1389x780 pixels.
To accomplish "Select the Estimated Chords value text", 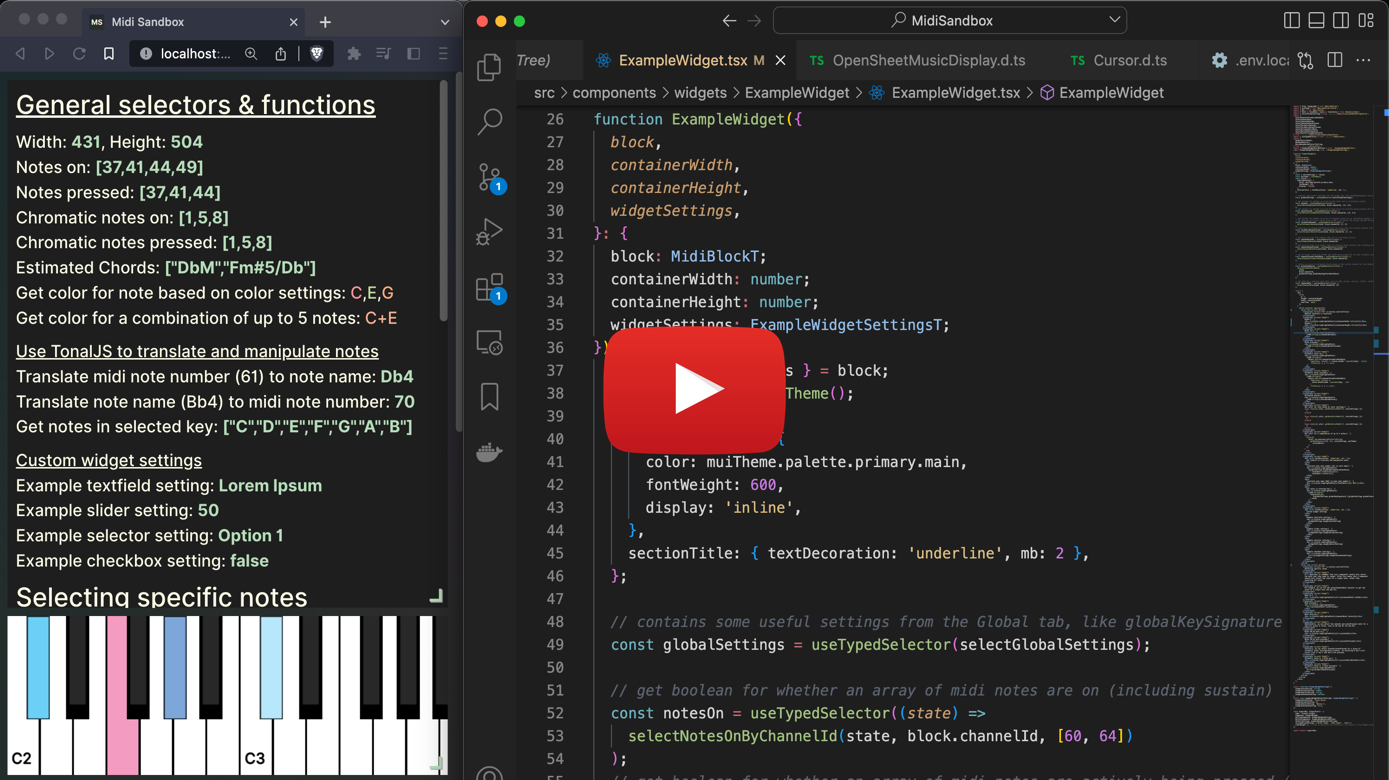I will 240,268.
